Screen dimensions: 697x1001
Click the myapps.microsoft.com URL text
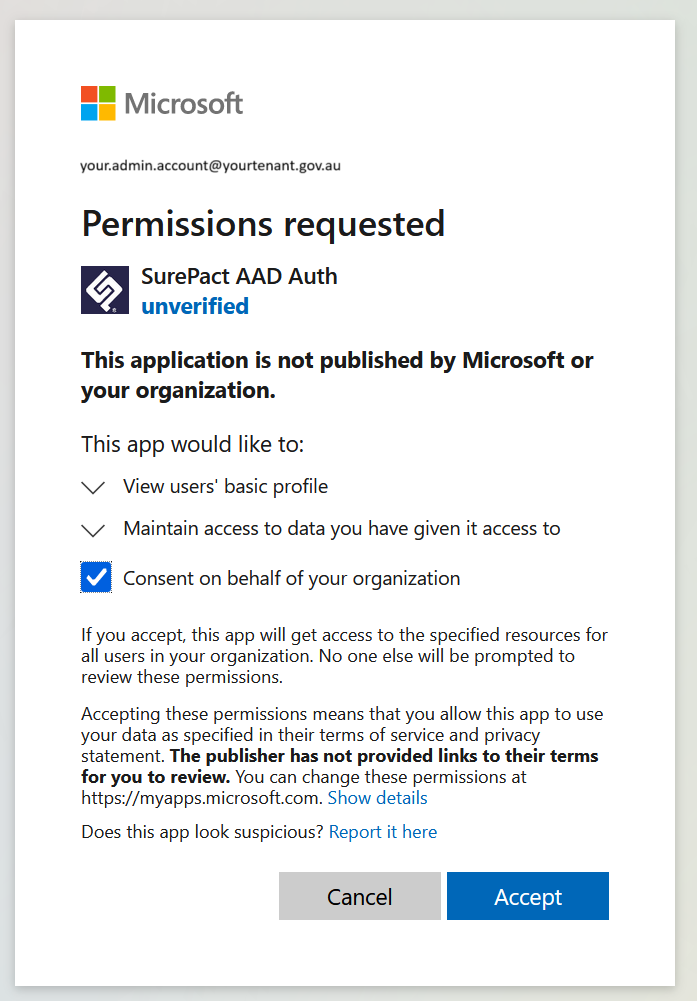coord(200,798)
